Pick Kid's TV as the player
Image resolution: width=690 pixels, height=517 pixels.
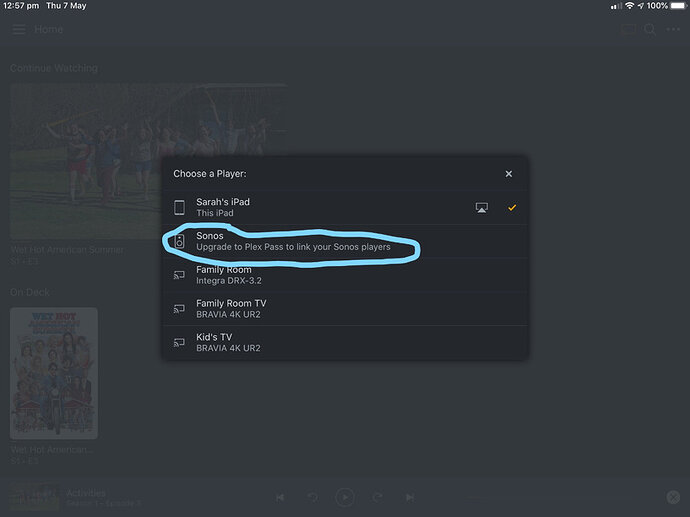click(x=345, y=342)
